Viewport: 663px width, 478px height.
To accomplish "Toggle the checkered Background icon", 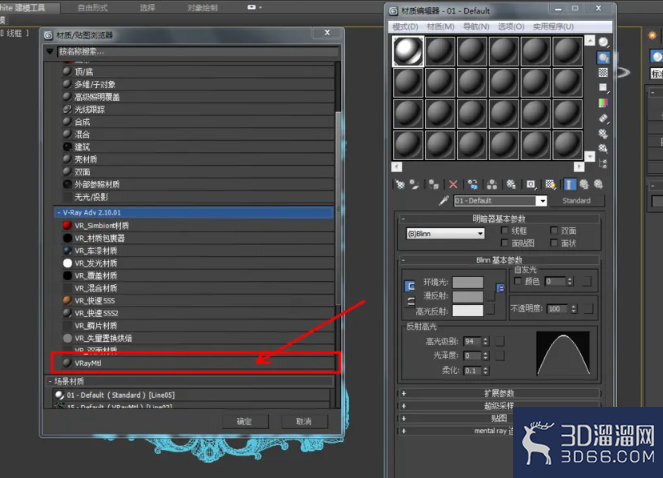I will (x=603, y=72).
